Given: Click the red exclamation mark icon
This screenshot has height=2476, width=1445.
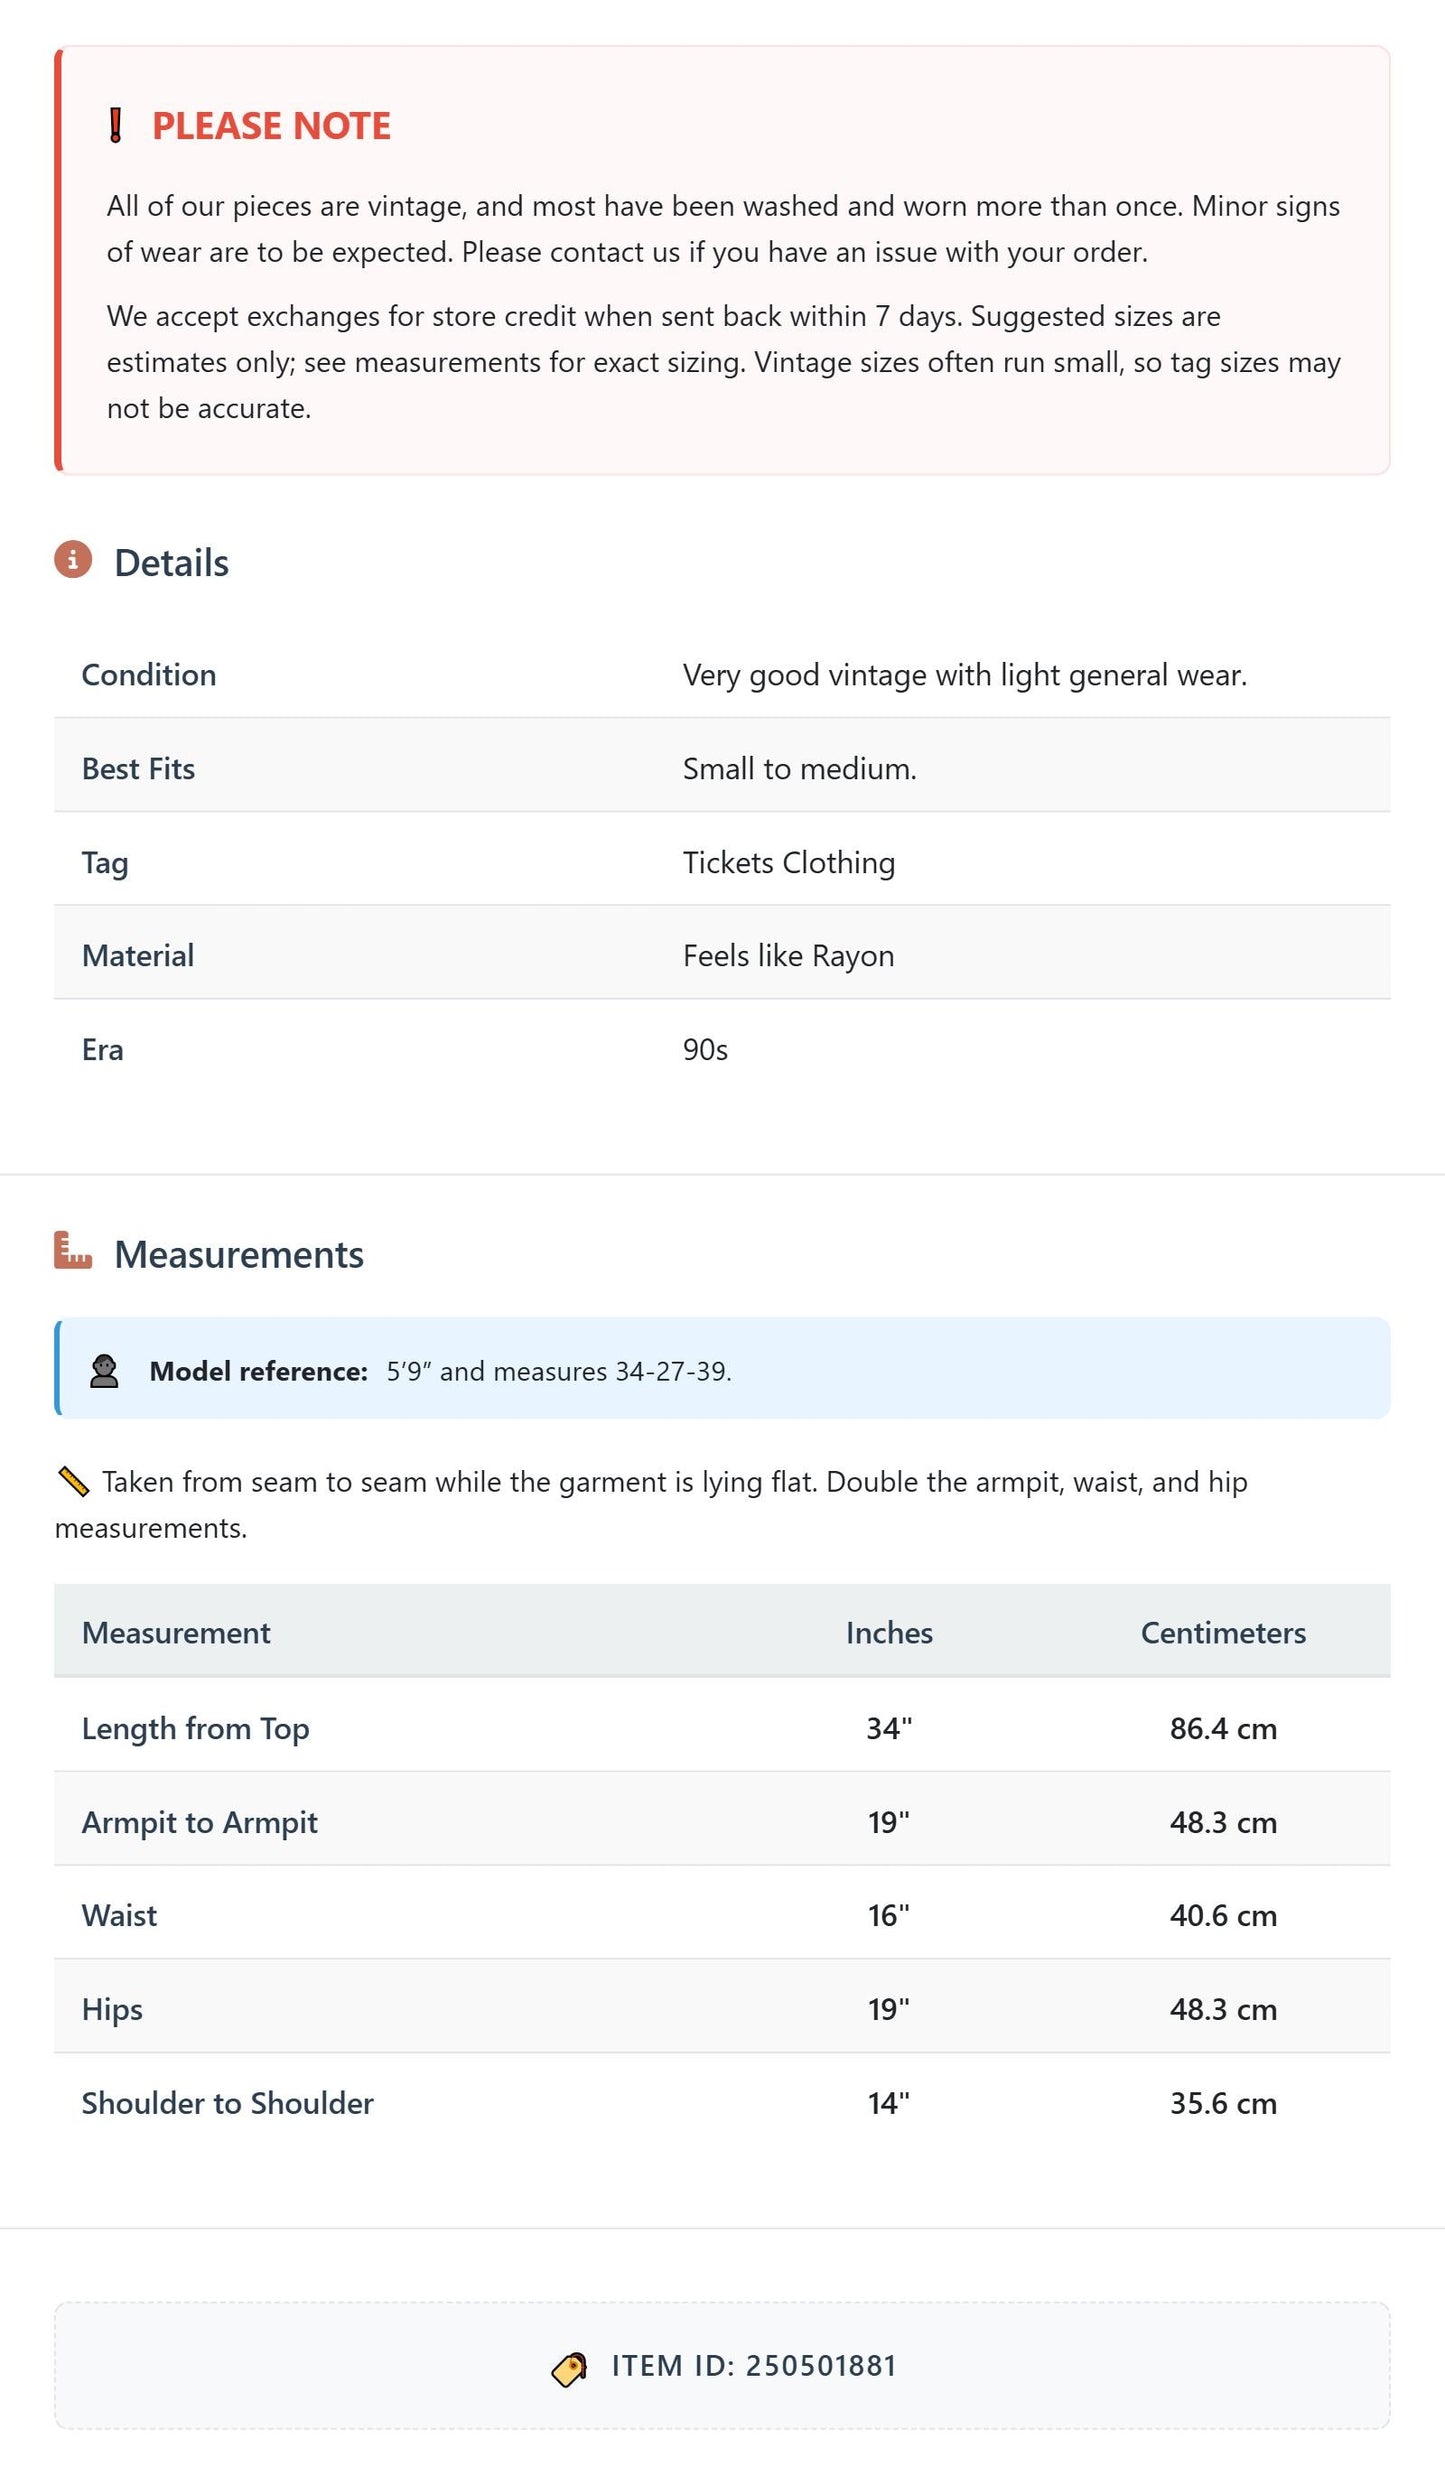Looking at the screenshot, I should point(116,126).
